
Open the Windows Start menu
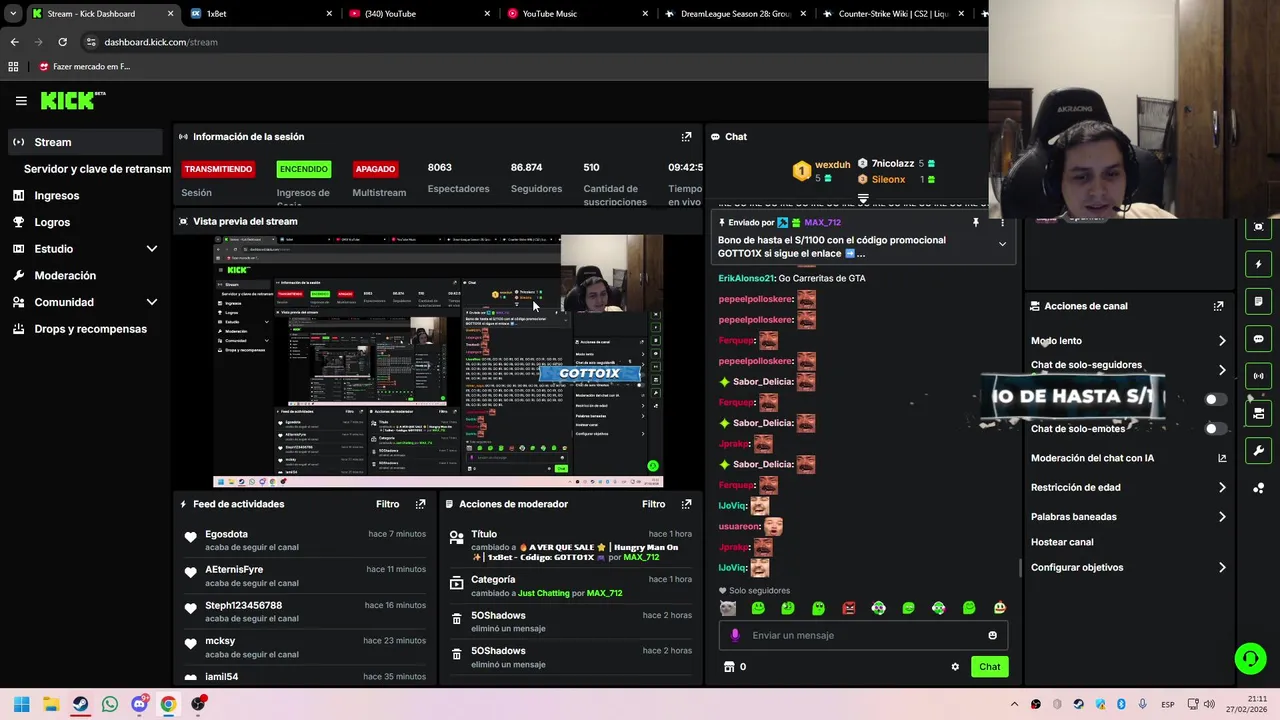21,704
